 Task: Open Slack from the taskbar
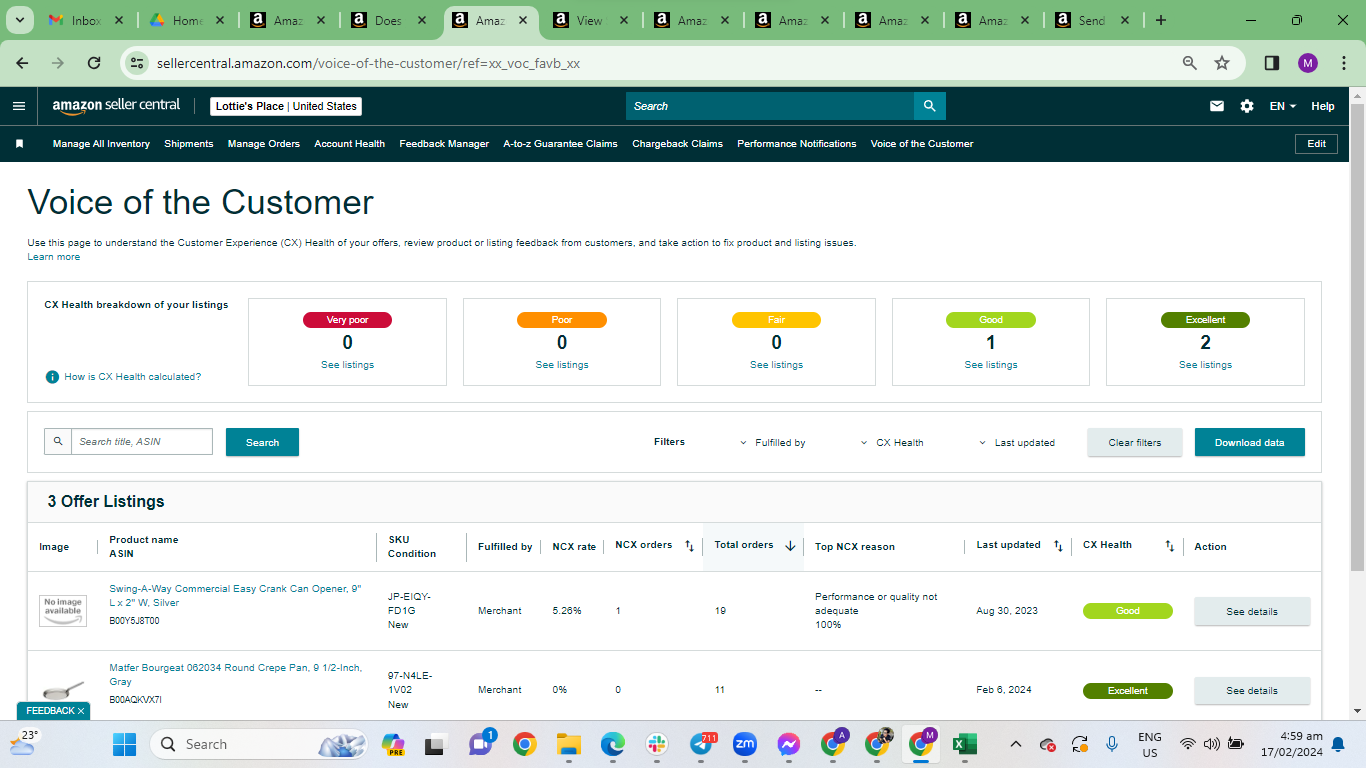(657, 744)
